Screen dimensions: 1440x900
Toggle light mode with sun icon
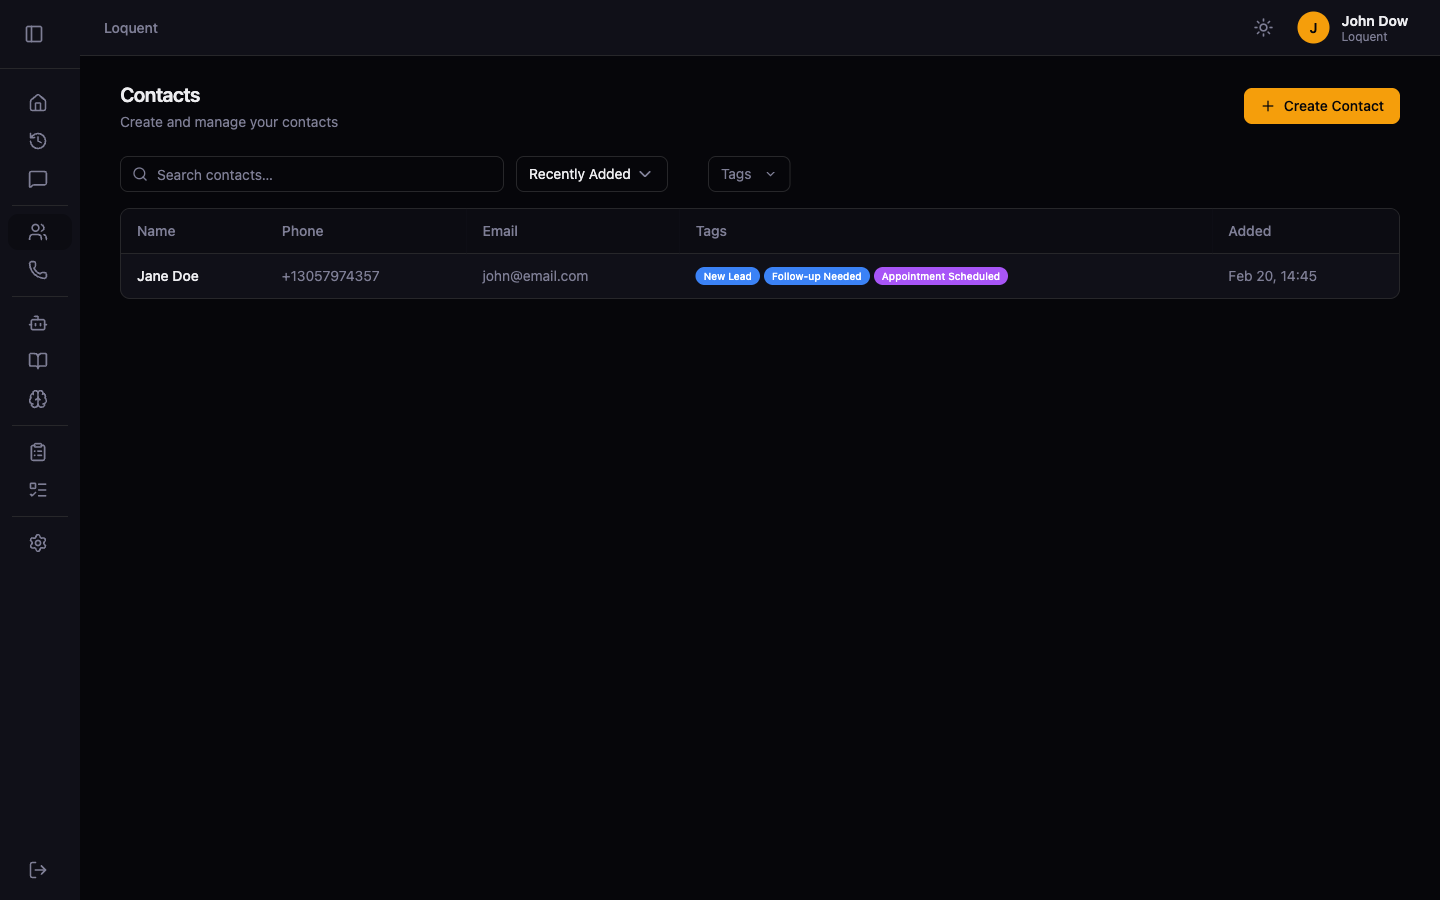click(1263, 28)
